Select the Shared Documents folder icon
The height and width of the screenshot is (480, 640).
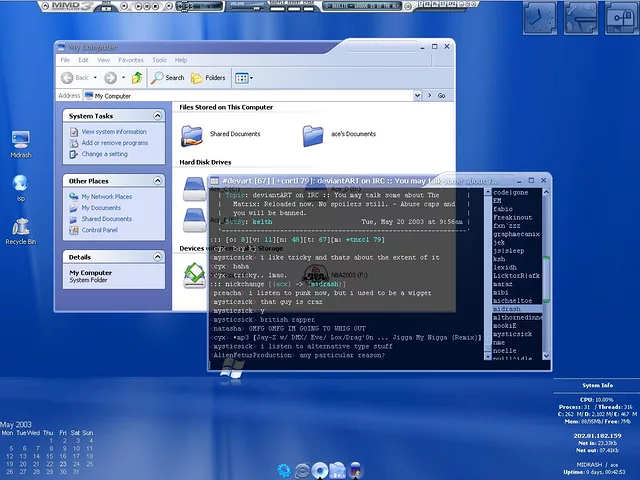pos(192,136)
